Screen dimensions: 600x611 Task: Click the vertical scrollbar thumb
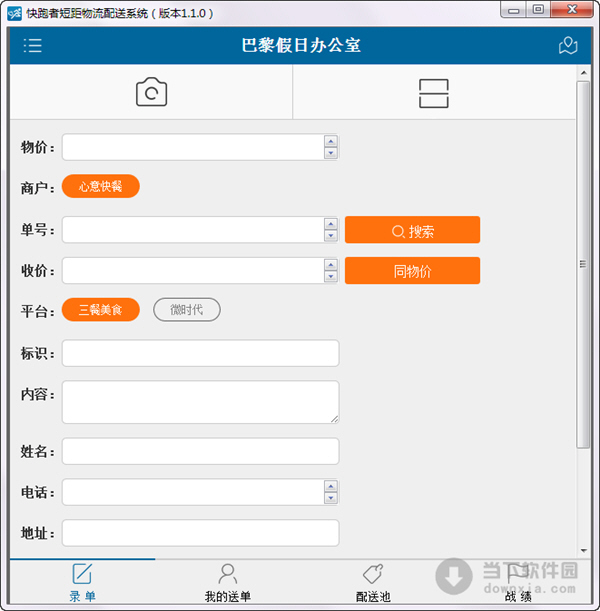pyautogui.click(x=583, y=265)
